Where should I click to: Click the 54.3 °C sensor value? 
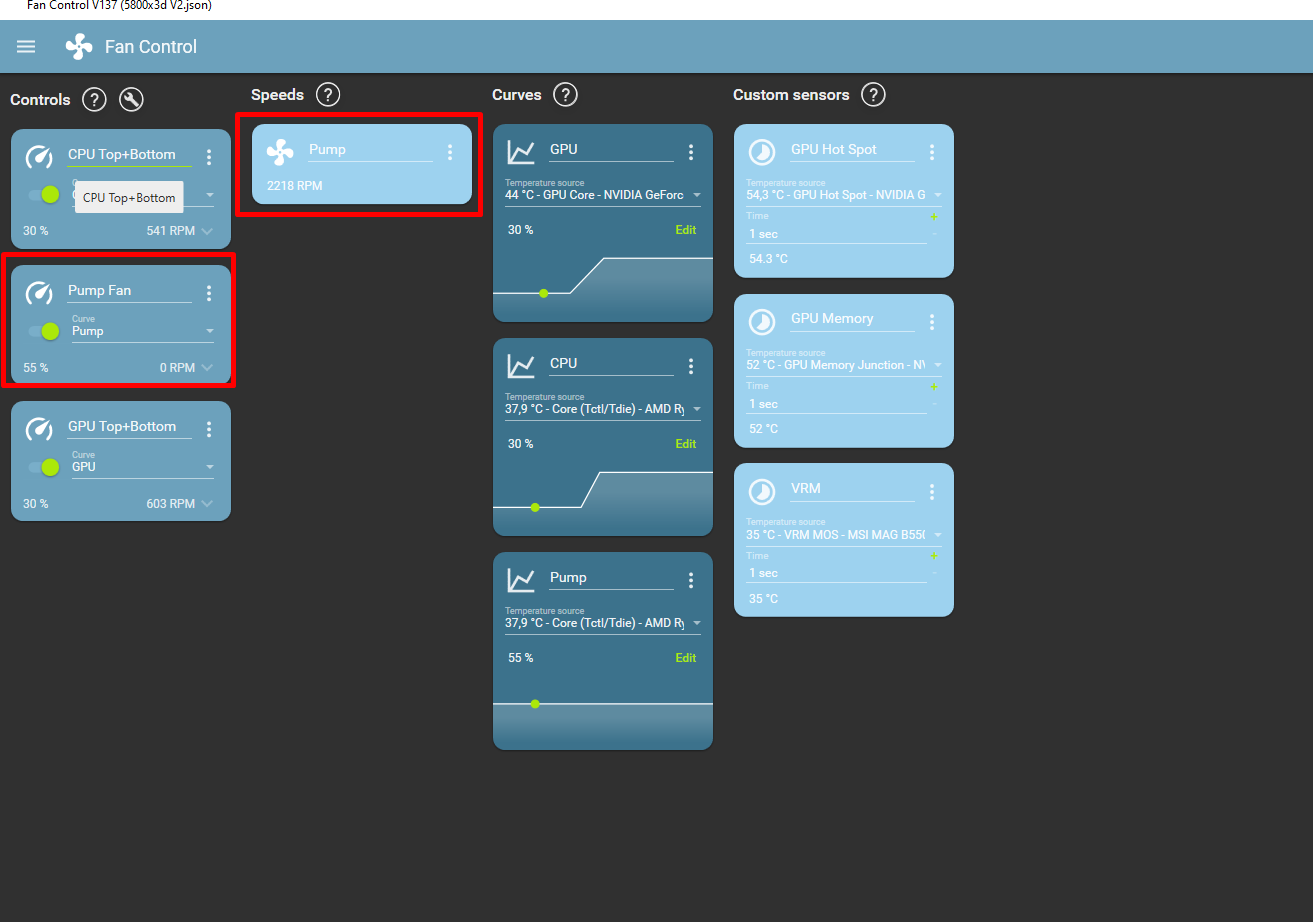768,259
